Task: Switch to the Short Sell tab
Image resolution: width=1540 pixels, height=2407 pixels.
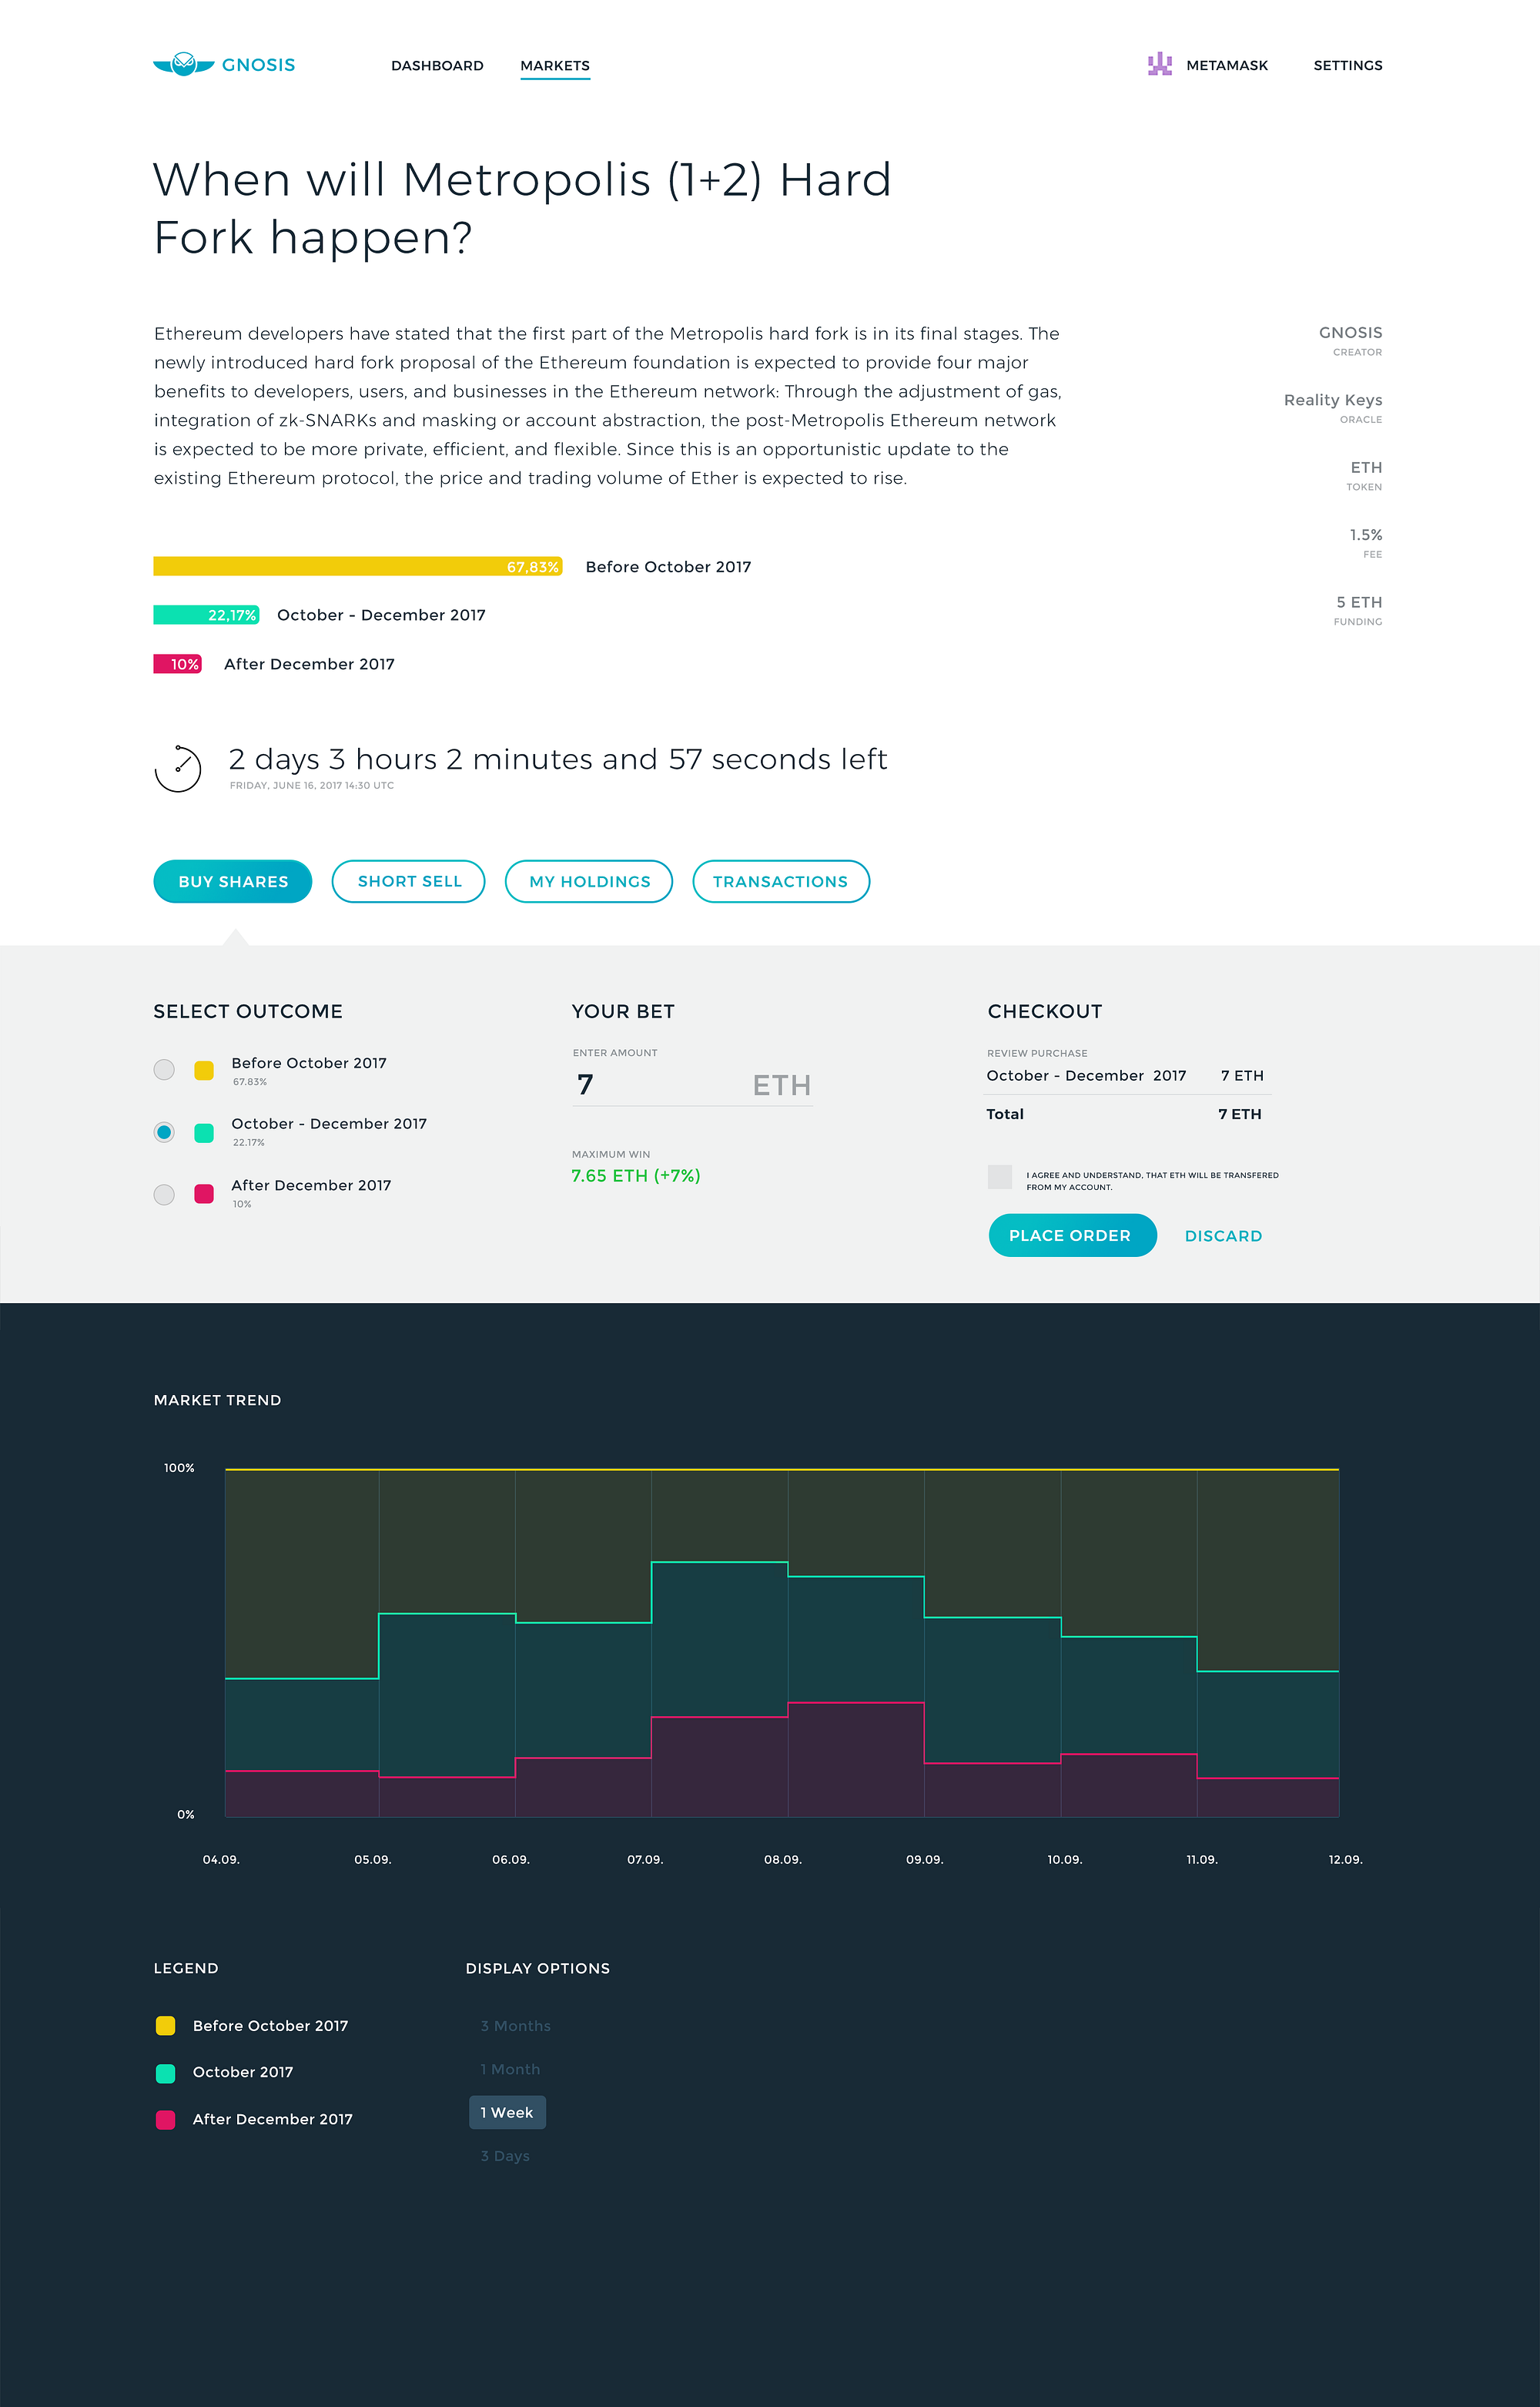Action: click(x=409, y=881)
